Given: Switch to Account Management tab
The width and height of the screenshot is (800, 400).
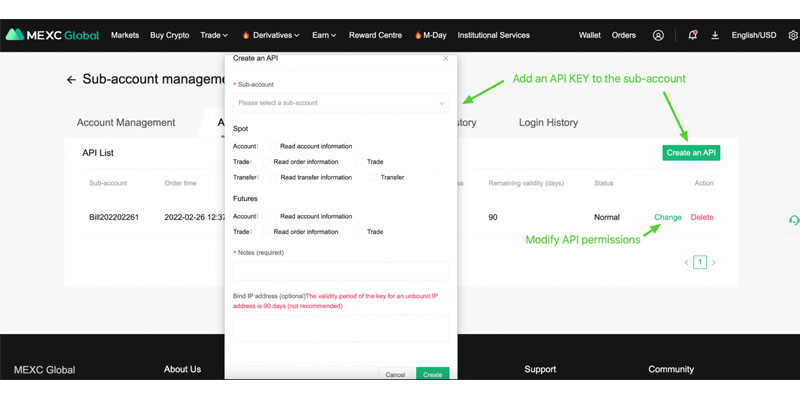Looking at the screenshot, I should pos(126,123).
